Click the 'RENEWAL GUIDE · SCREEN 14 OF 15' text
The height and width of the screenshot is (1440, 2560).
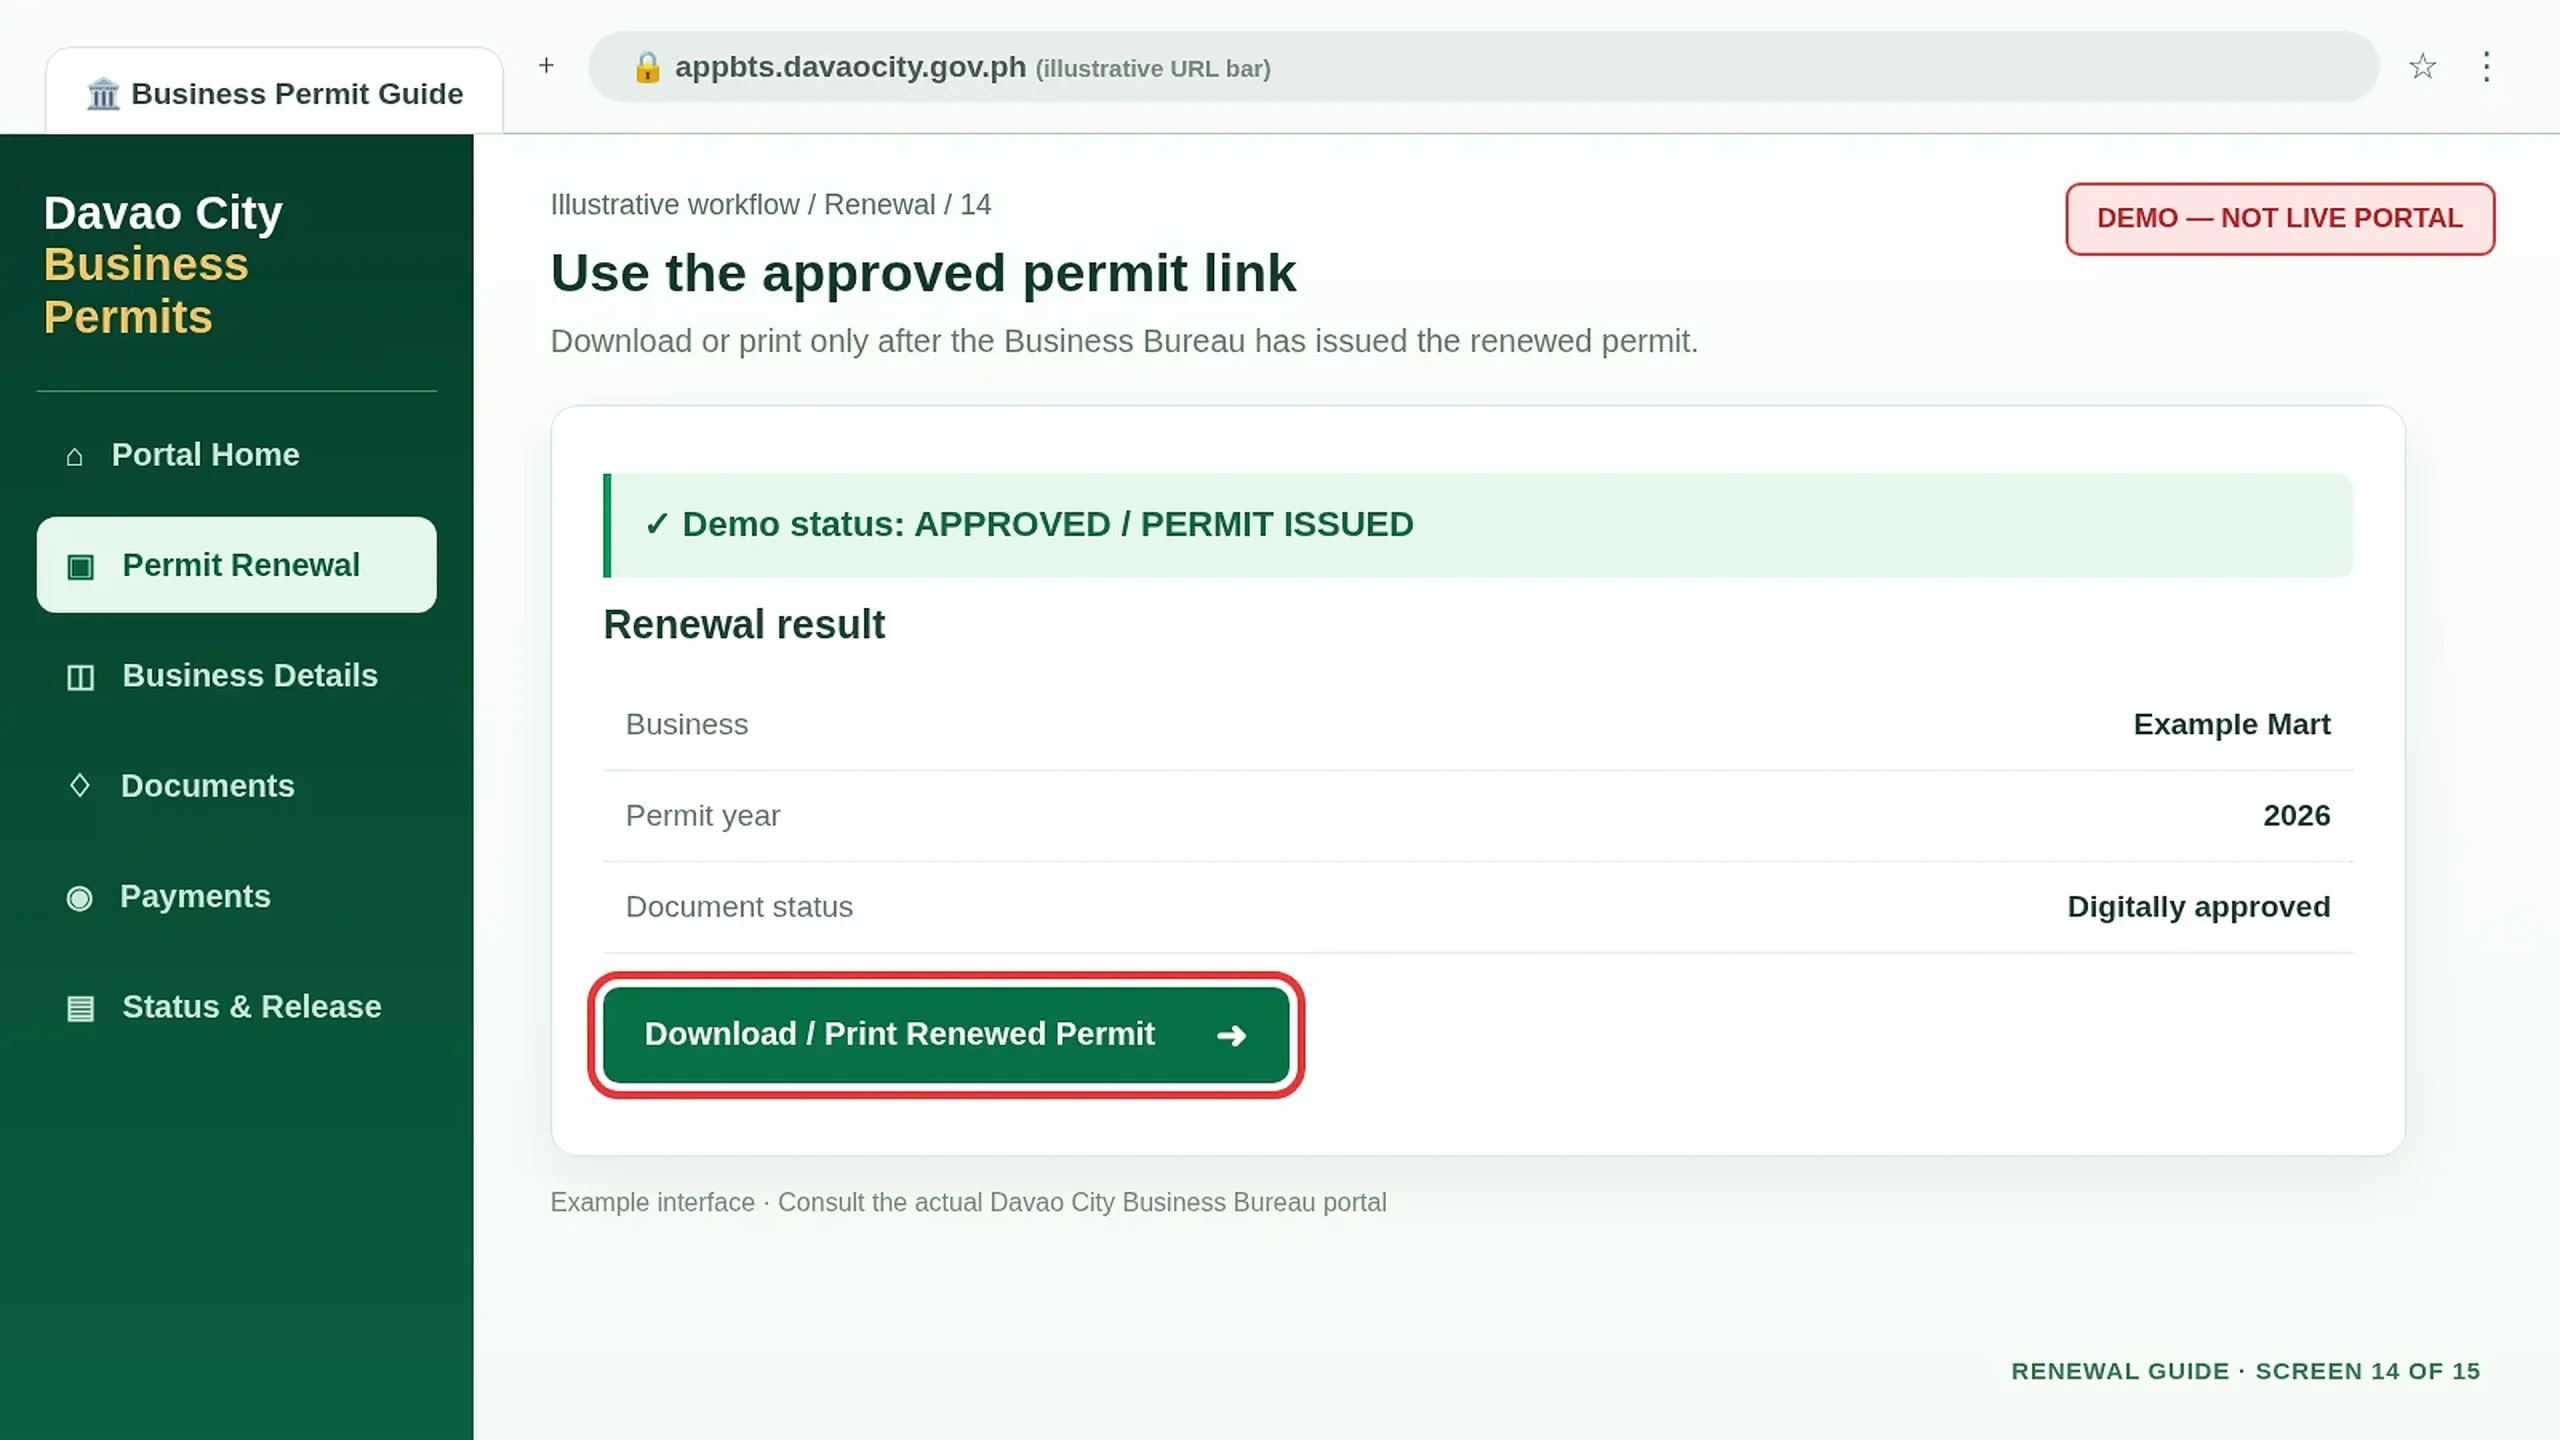click(2245, 1372)
